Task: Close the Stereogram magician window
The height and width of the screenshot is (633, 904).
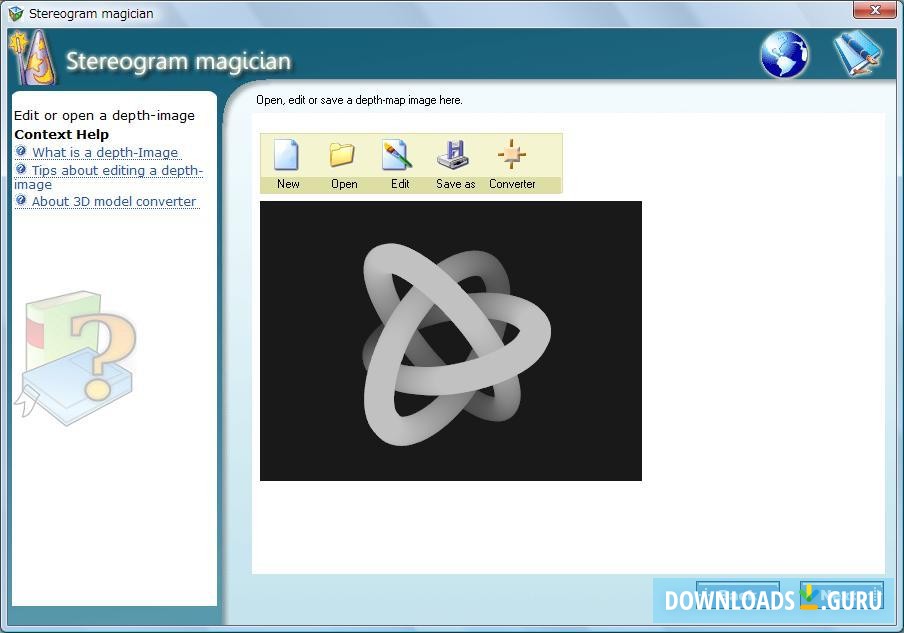Action: pyautogui.click(x=874, y=10)
